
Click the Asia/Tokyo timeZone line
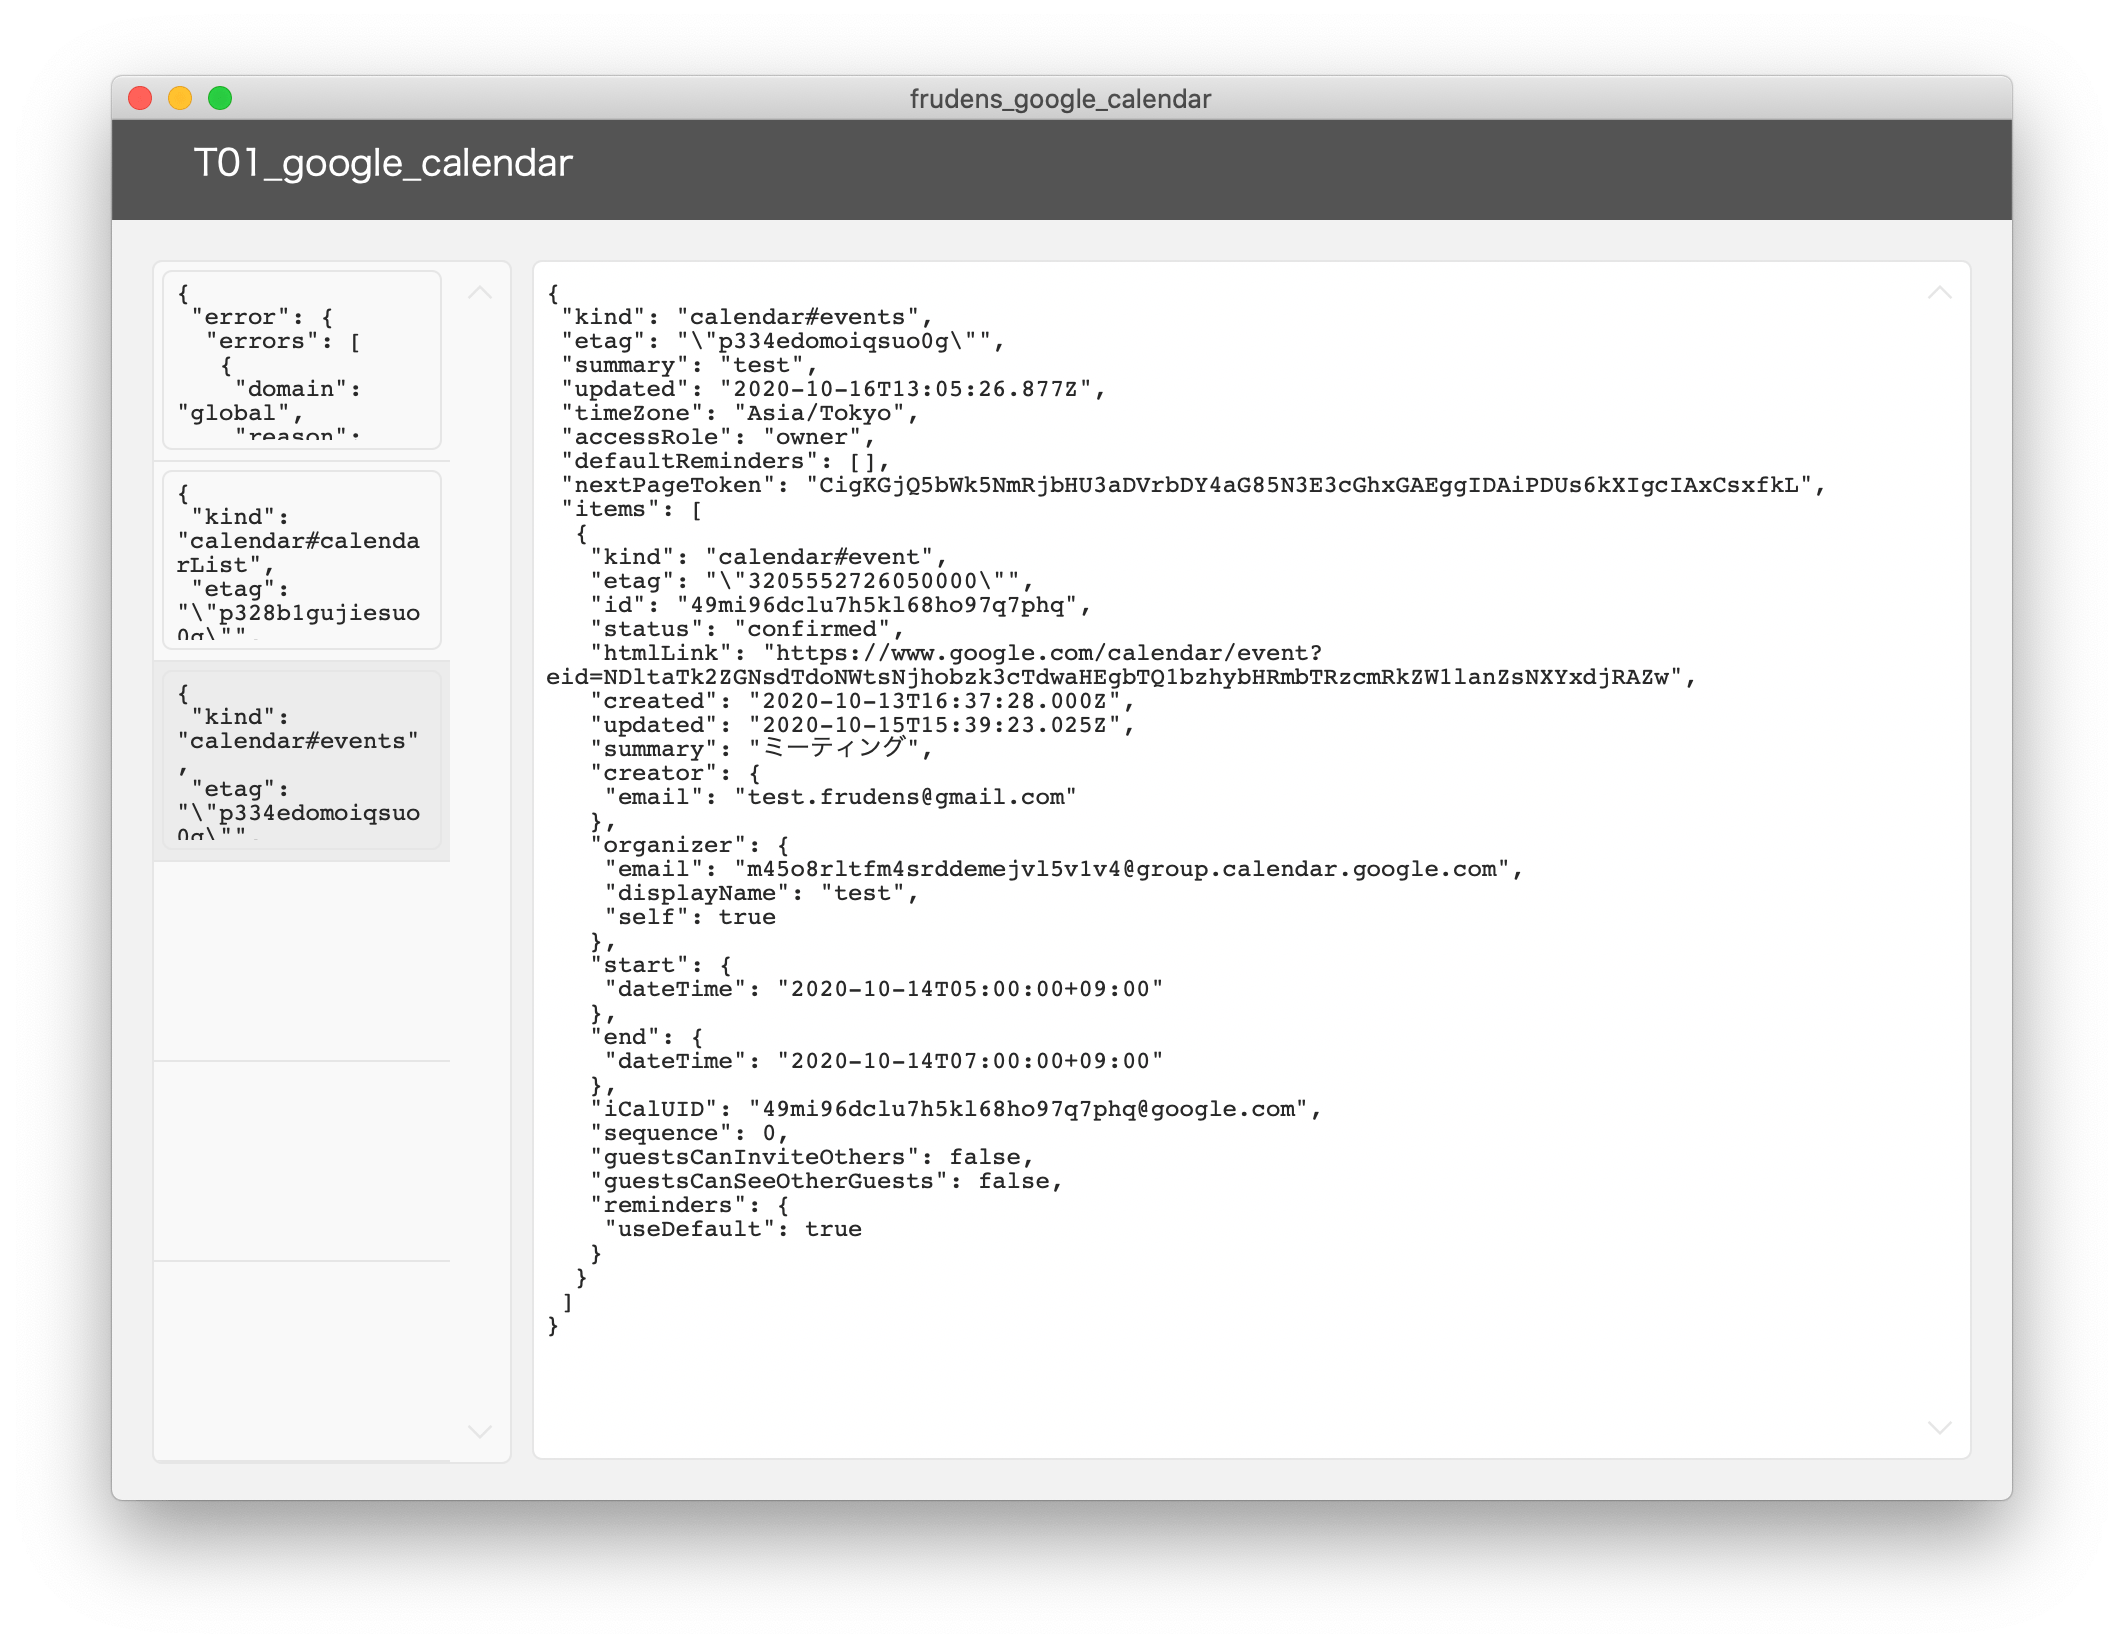tap(740, 414)
